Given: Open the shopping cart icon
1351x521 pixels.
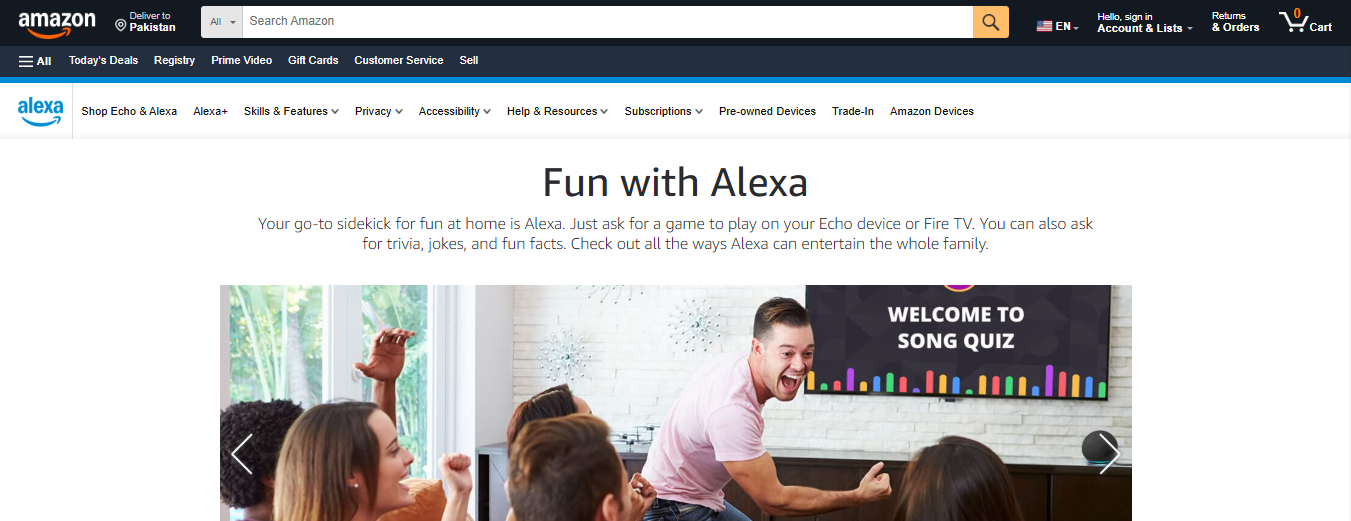Looking at the screenshot, I should point(1305,22).
